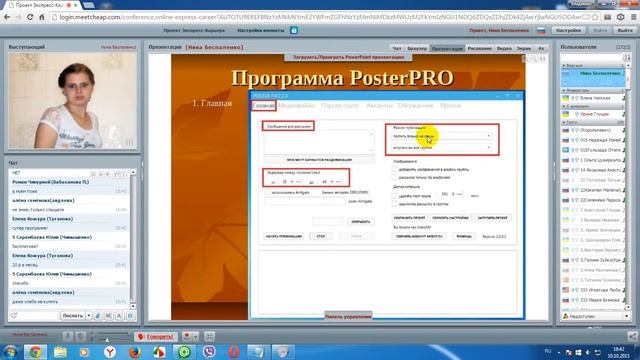This screenshot has height=360, width=640.
Task: Collapse the Модераторы group in users list
Action: pos(564,90)
